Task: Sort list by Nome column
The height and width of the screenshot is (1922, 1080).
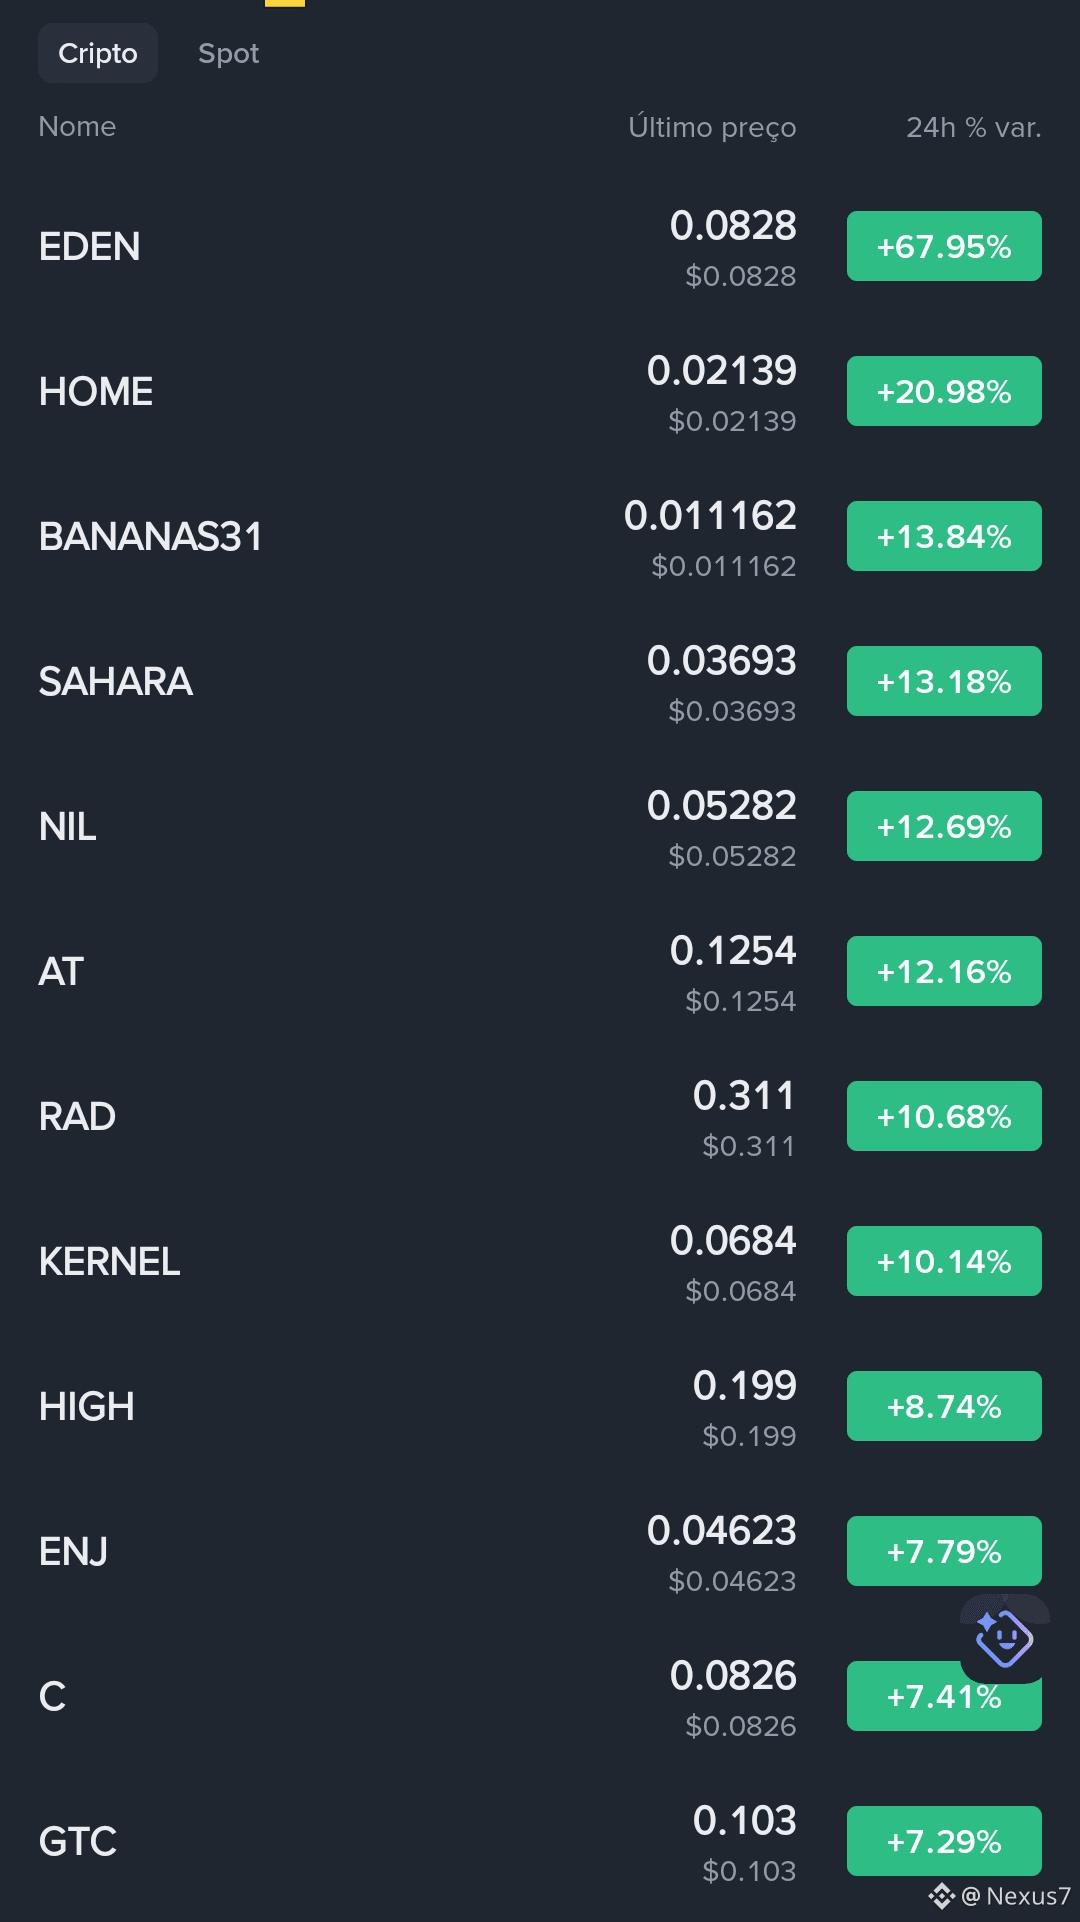Action: [77, 126]
